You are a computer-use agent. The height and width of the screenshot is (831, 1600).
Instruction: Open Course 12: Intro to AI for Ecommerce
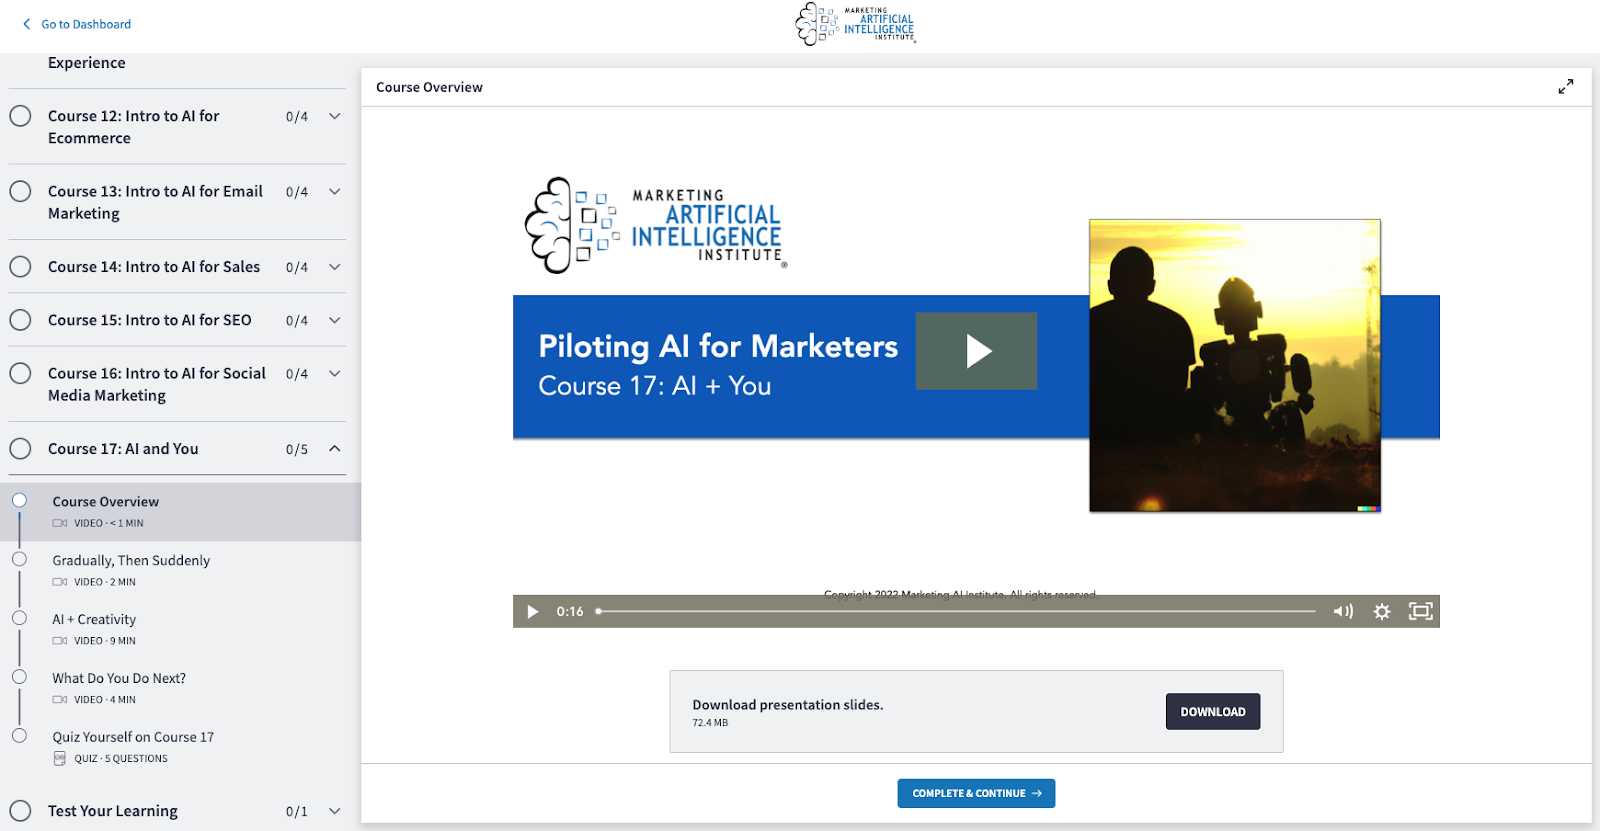pos(134,127)
